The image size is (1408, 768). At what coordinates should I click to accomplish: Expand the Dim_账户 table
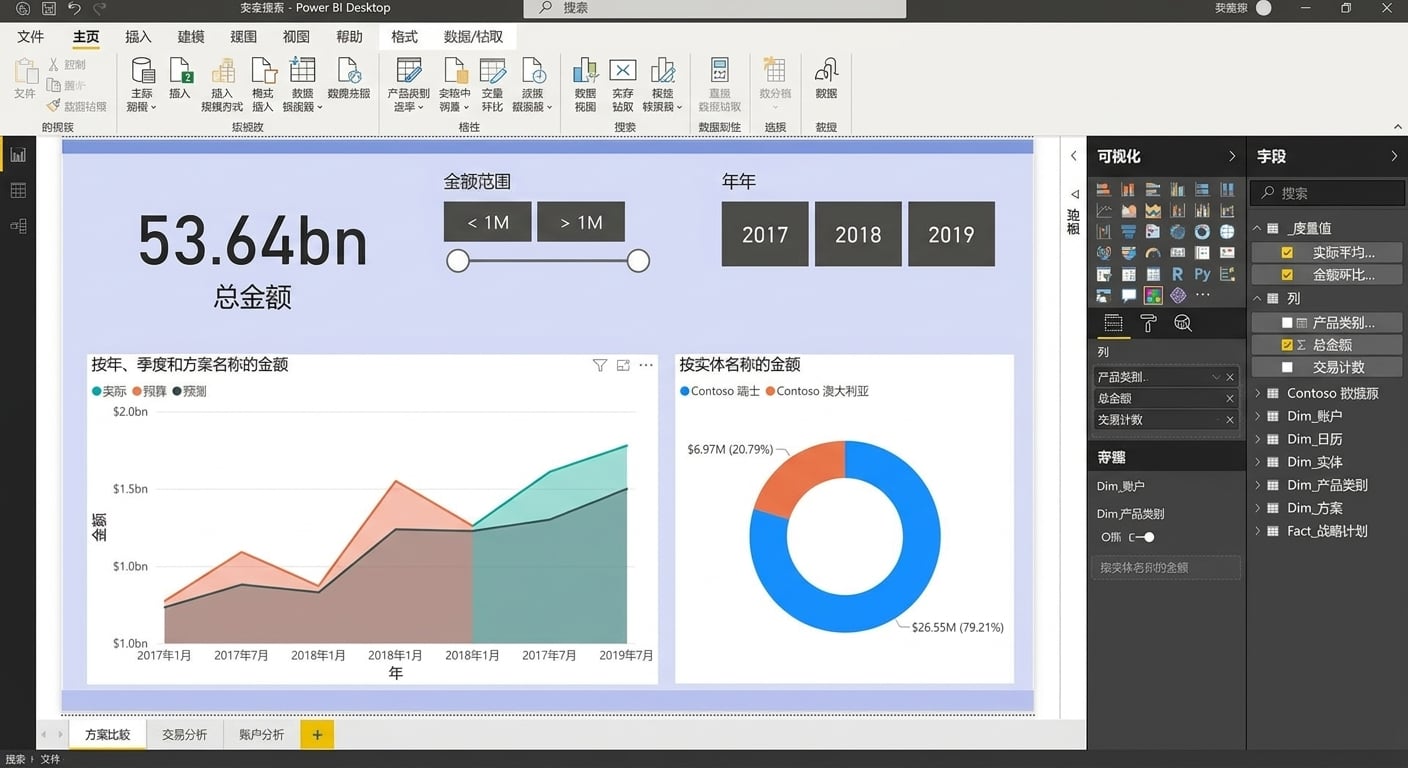point(1258,416)
